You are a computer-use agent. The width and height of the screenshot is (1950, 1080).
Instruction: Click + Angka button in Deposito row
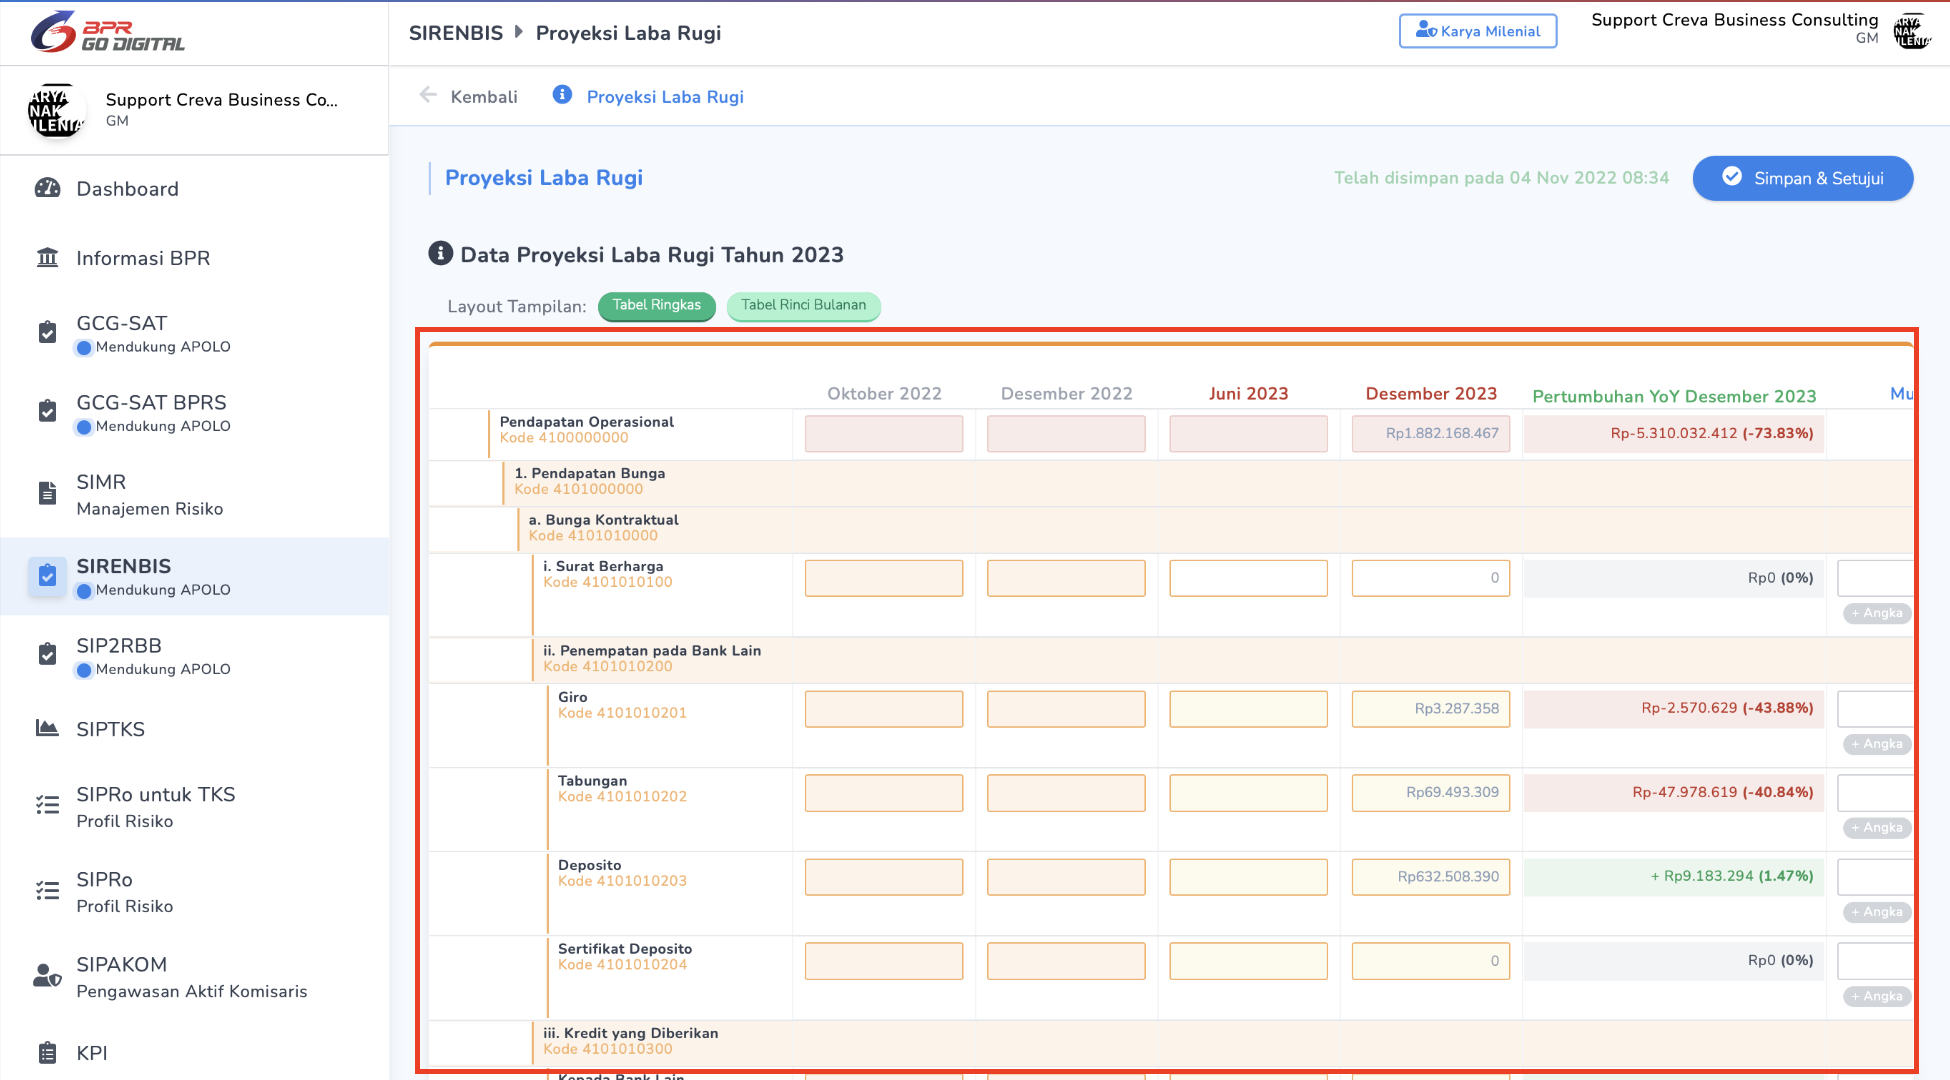click(1876, 912)
